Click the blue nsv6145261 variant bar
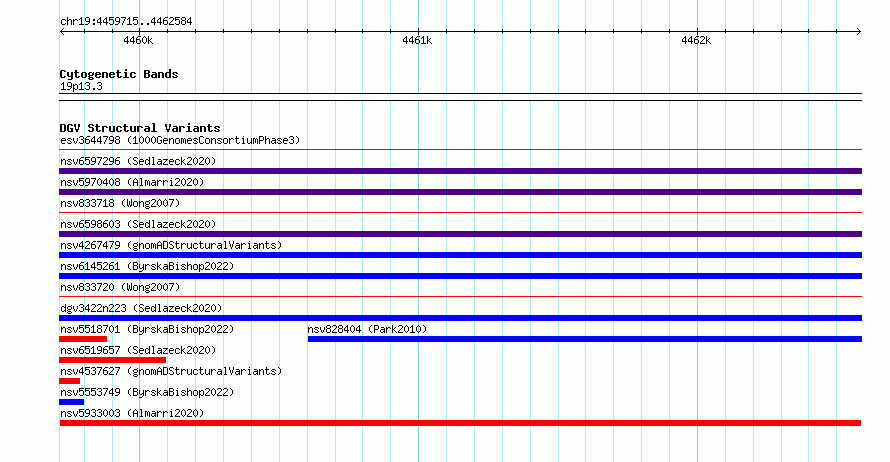 point(460,276)
